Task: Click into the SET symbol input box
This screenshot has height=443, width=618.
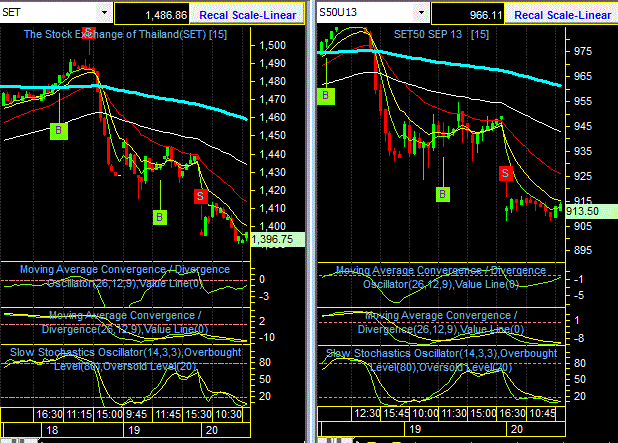Action: click(48, 13)
